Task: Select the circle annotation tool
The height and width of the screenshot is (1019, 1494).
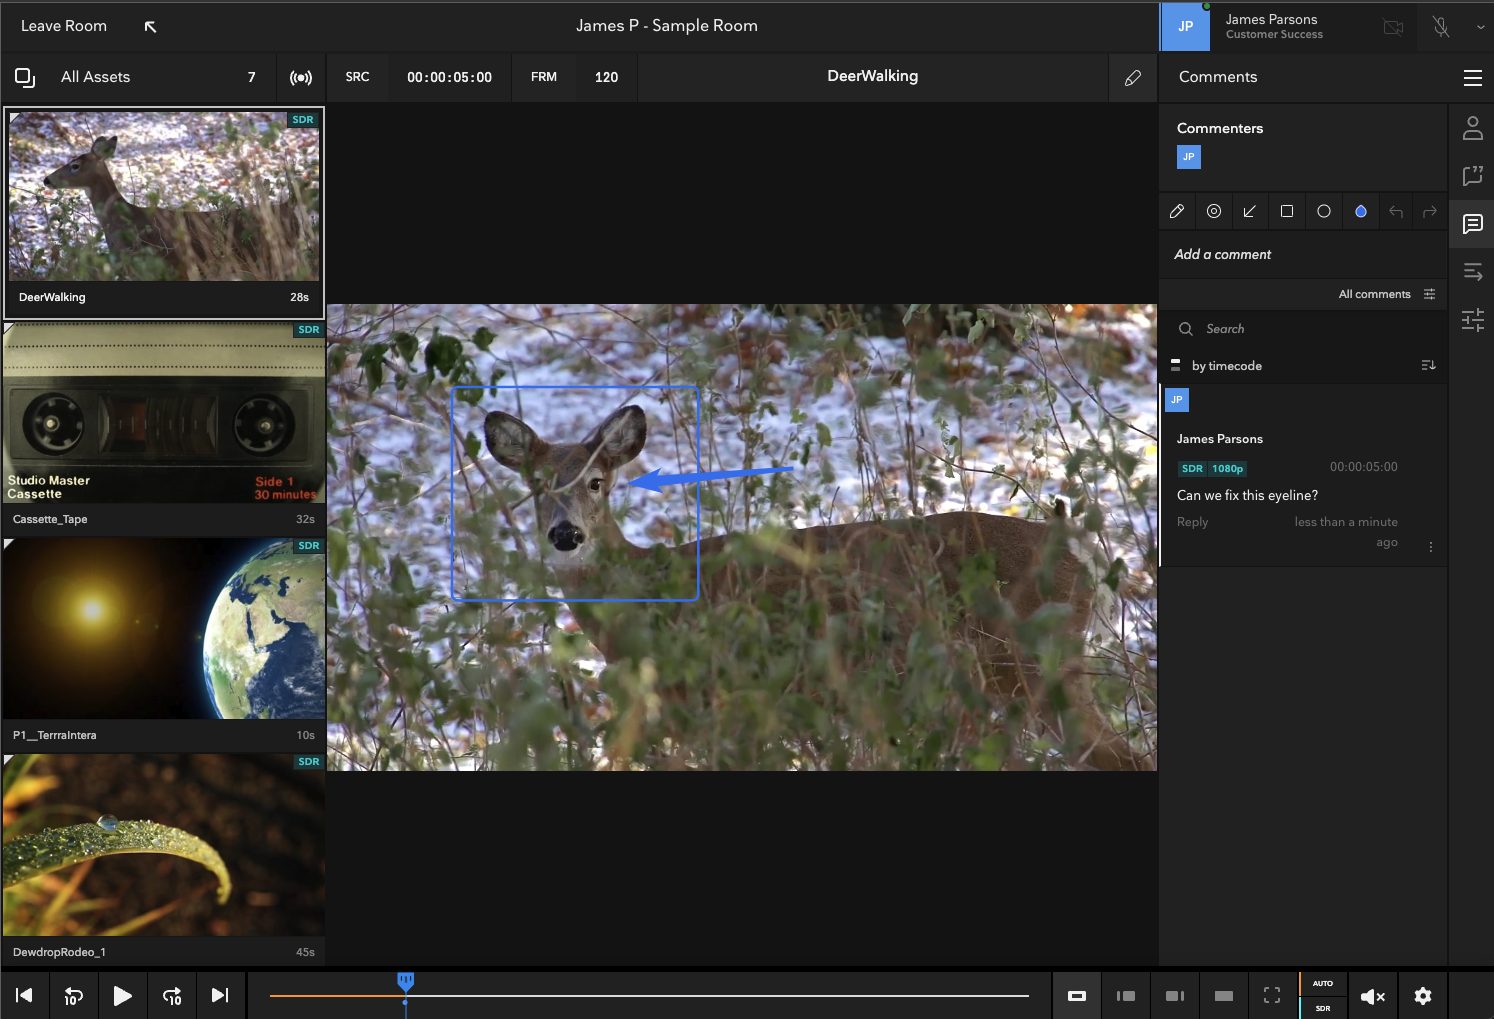Action: 1324,211
